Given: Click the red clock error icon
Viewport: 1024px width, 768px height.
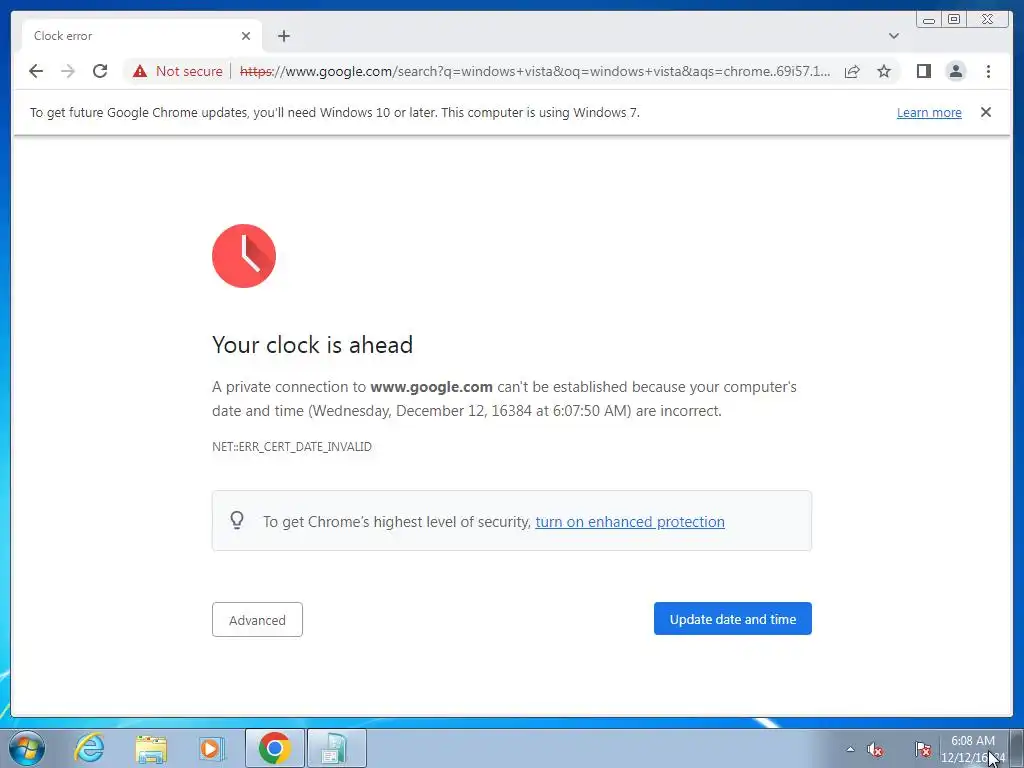Looking at the screenshot, I should 244,256.
